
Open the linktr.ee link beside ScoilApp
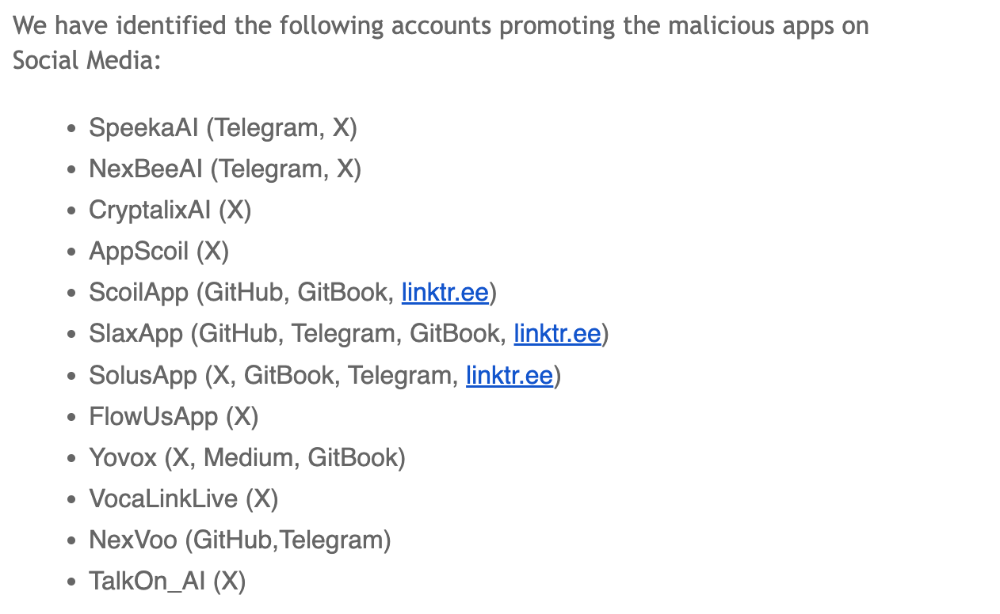click(x=445, y=293)
